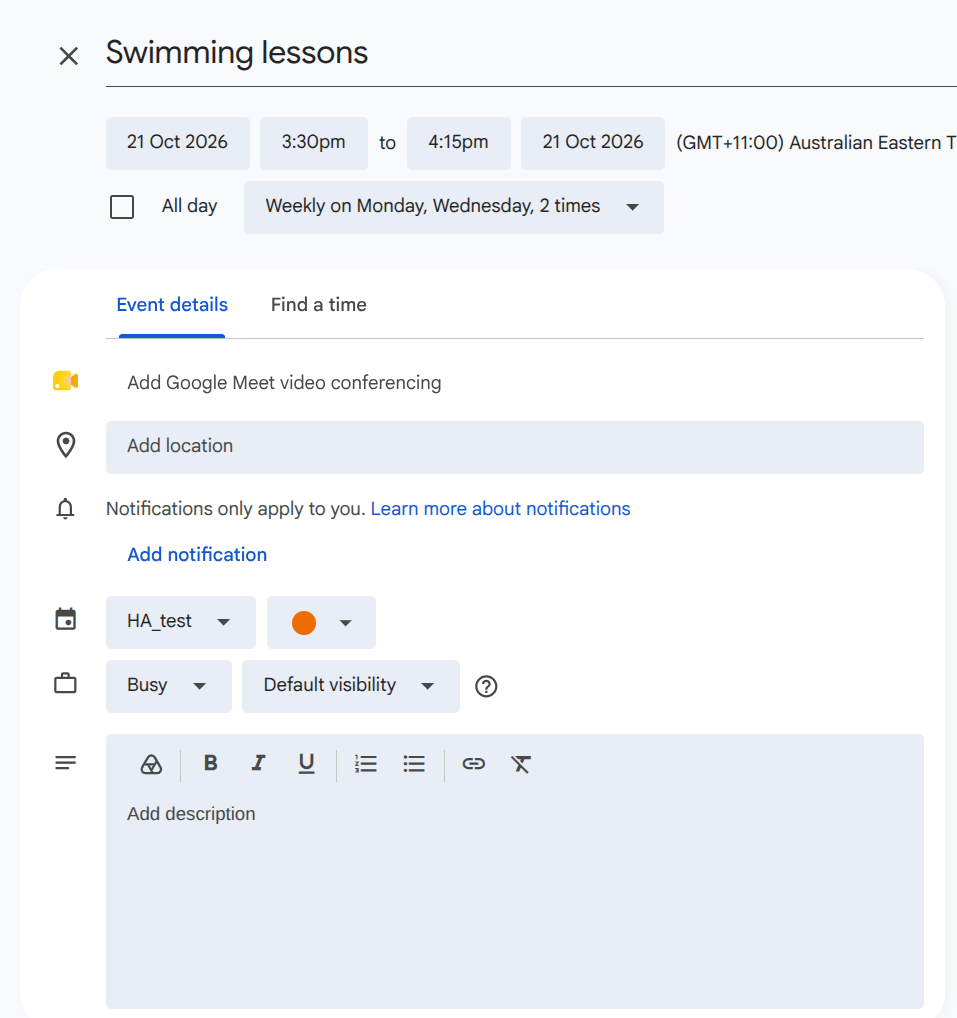
Task: Tick the All day checkbox
Action: pyautogui.click(x=122, y=207)
